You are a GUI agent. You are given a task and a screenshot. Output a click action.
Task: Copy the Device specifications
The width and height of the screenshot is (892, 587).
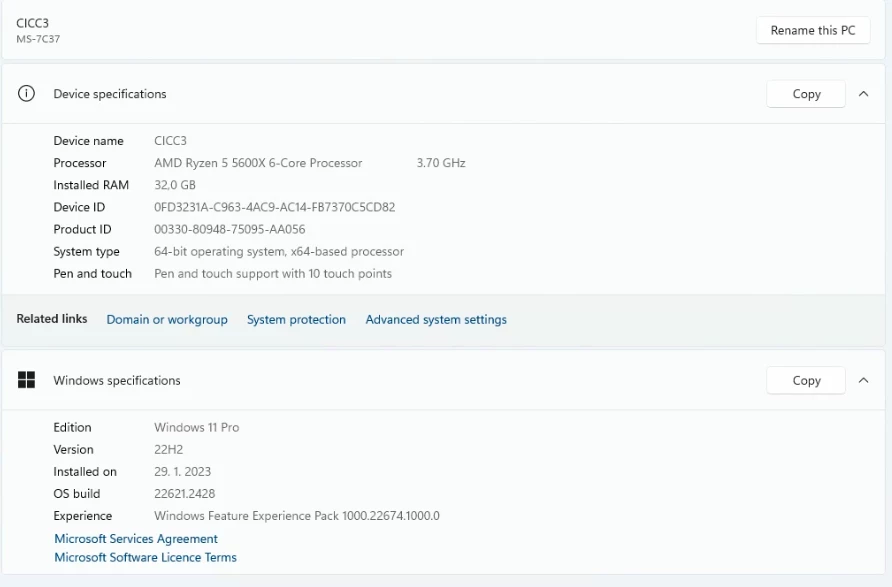click(806, 94)
